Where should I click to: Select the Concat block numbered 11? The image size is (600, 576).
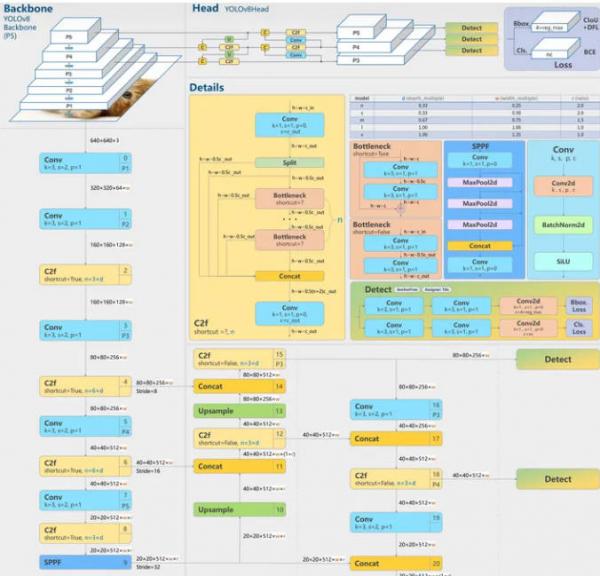pyautogui.click(x=240, y=466)
